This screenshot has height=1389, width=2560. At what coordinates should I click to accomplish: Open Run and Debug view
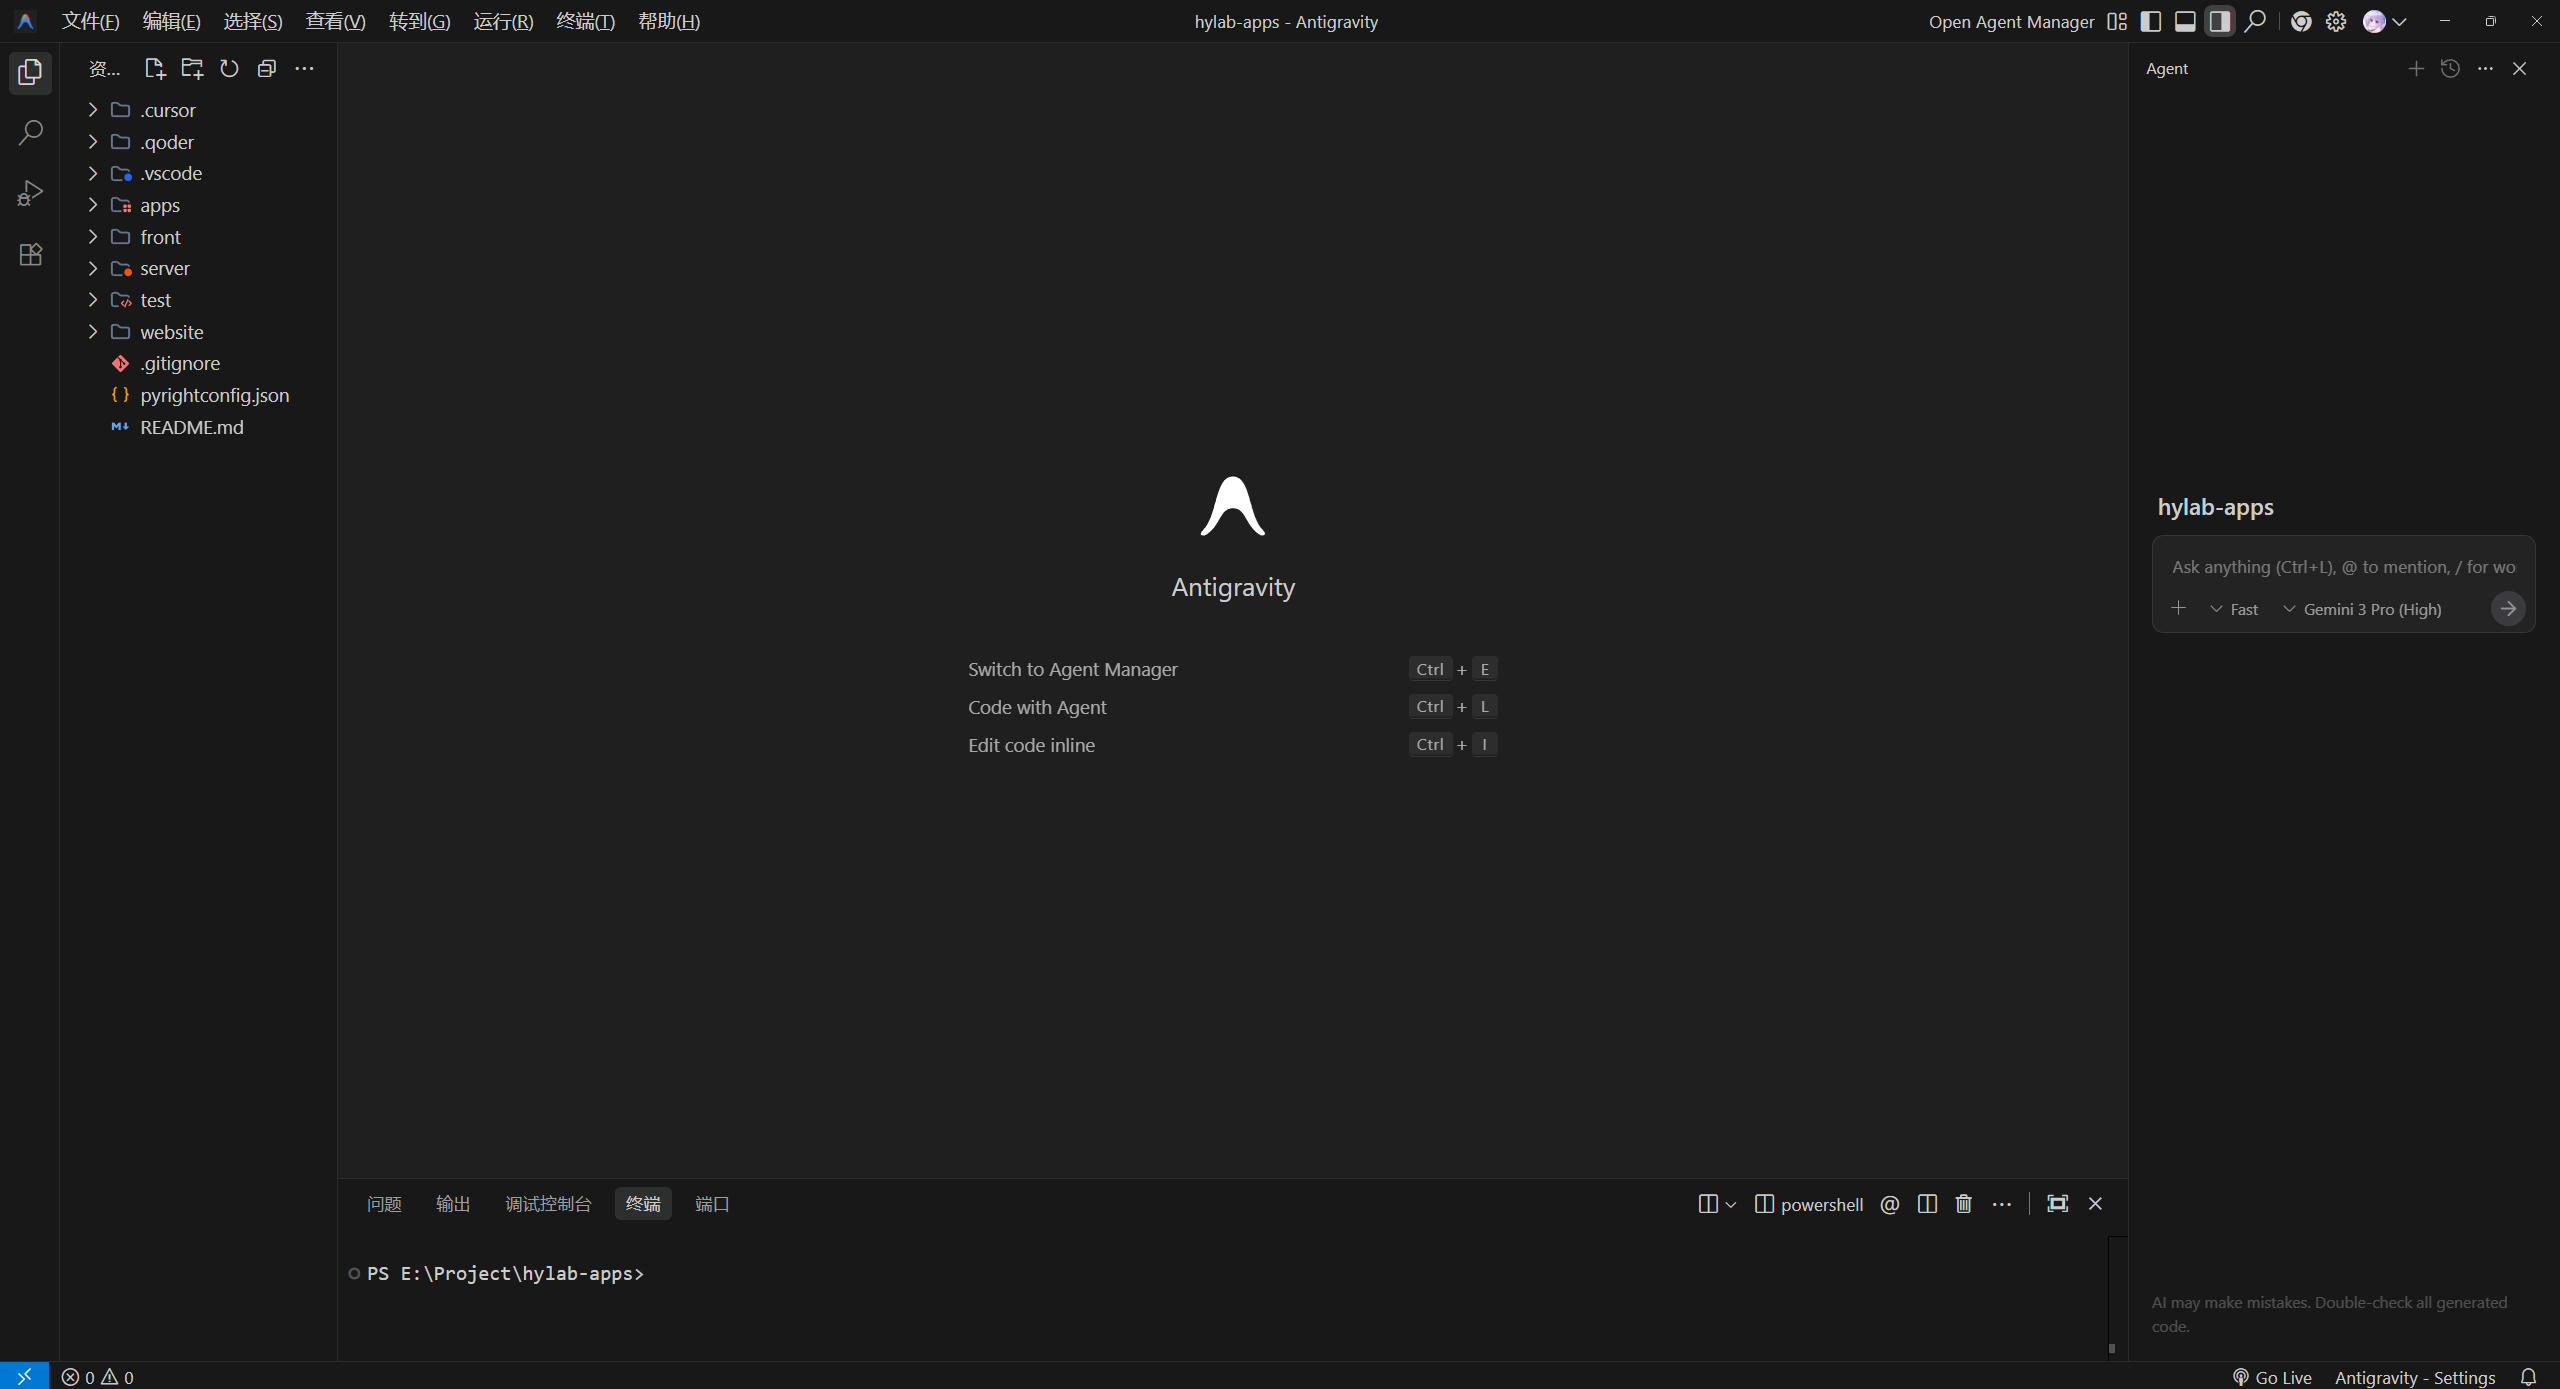(x=30, y=193)
